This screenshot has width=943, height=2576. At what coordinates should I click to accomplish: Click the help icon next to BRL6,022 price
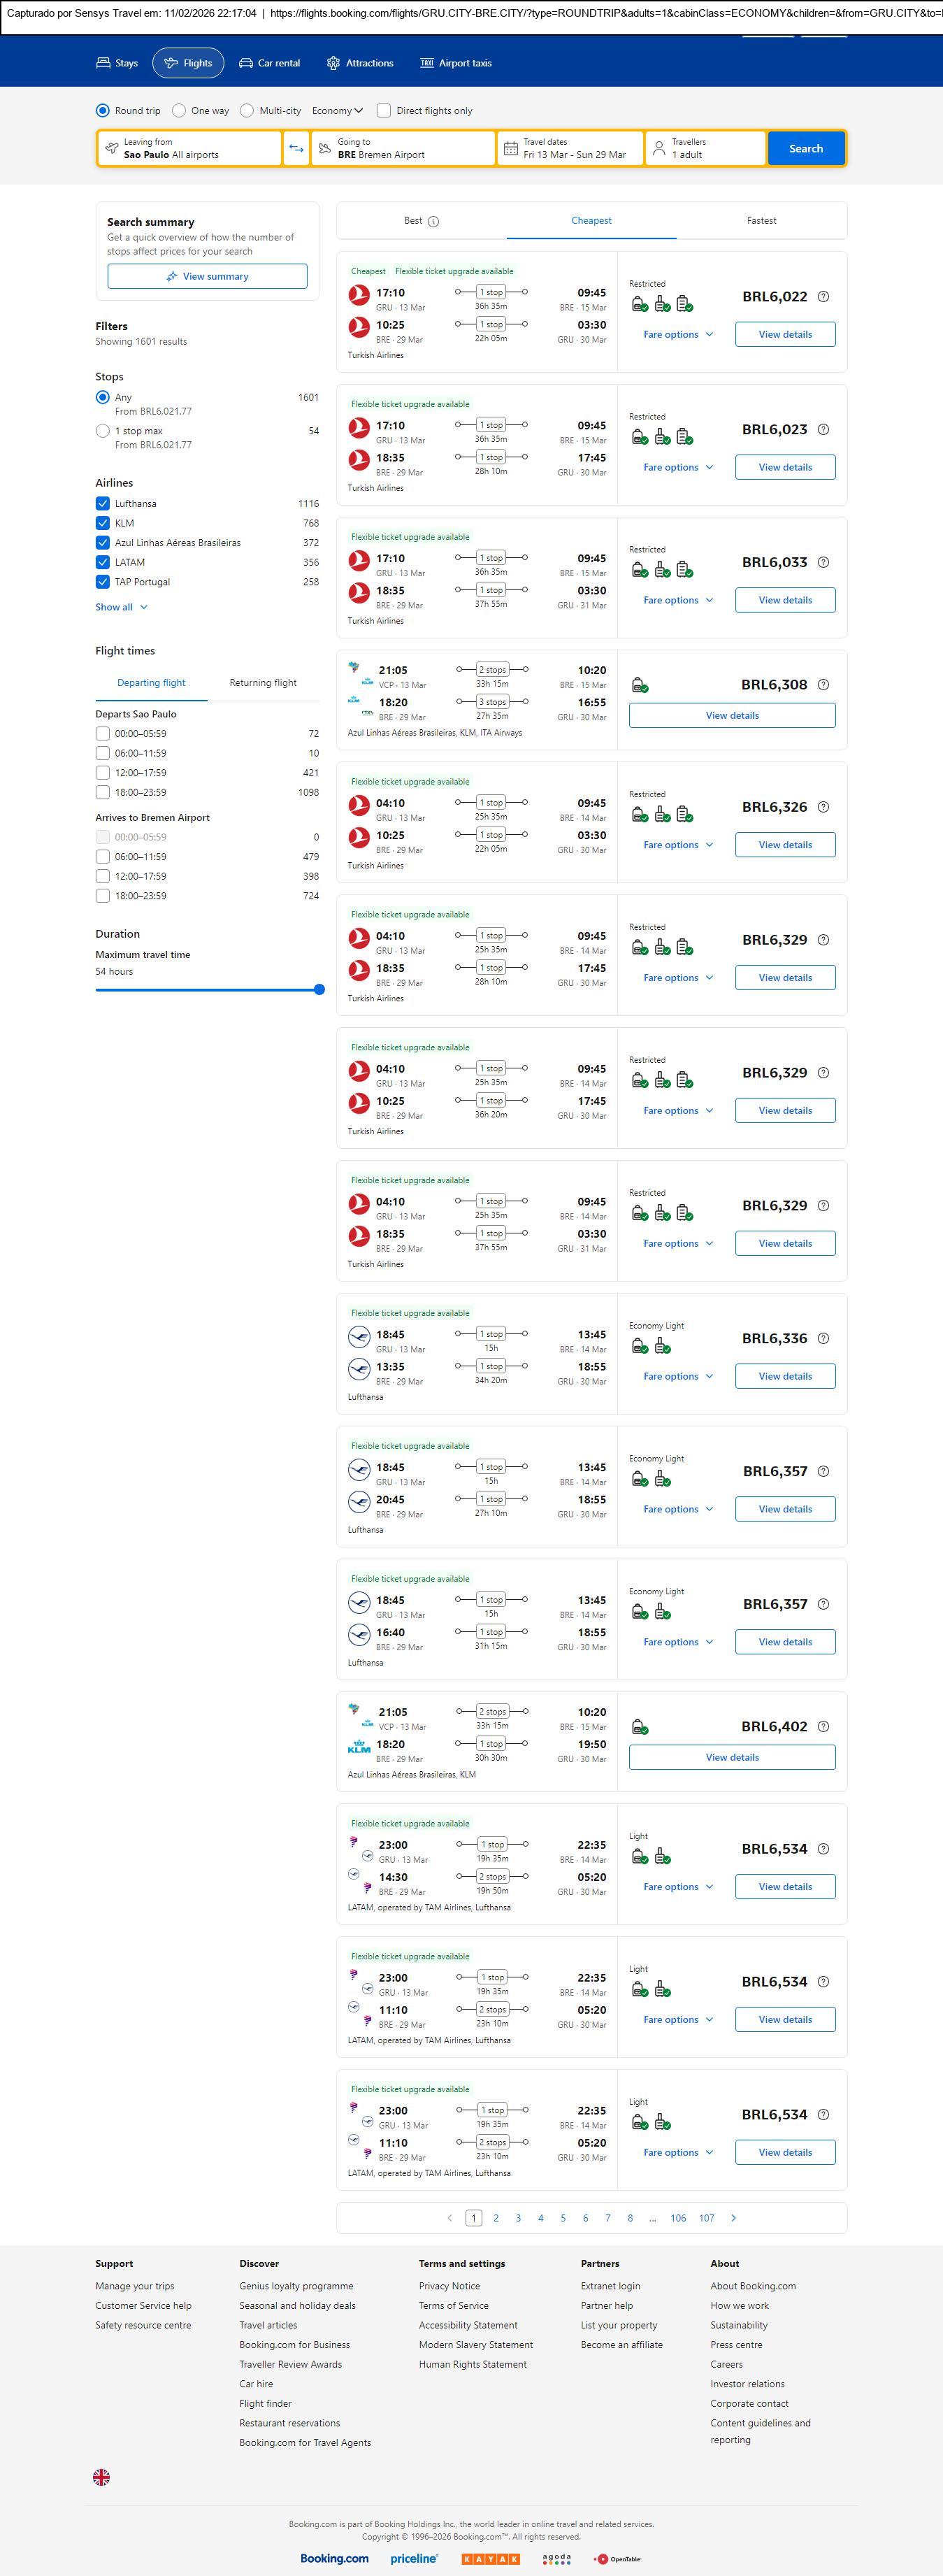(x=823, y=297)
